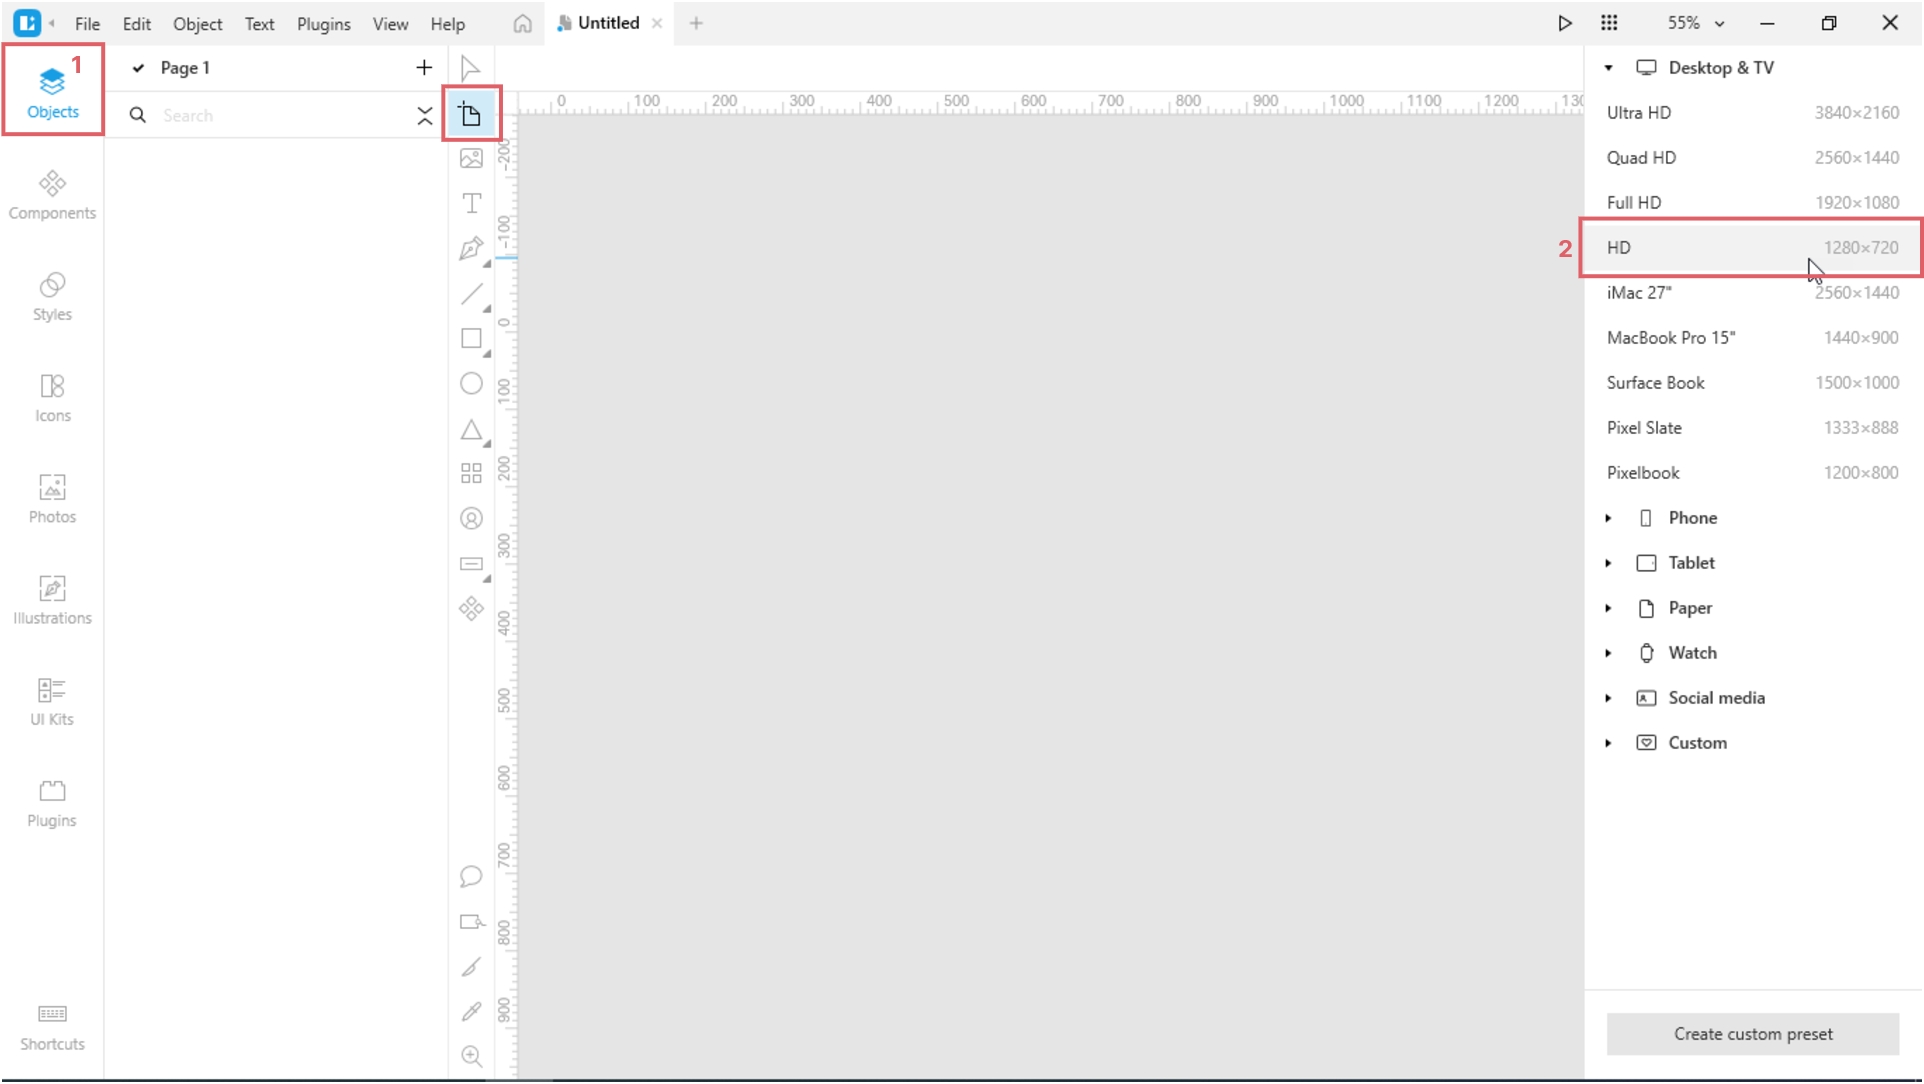Open the Text menu
Image resolution: width=1924 pixels, height=1084 pixels.
(259, 24)
